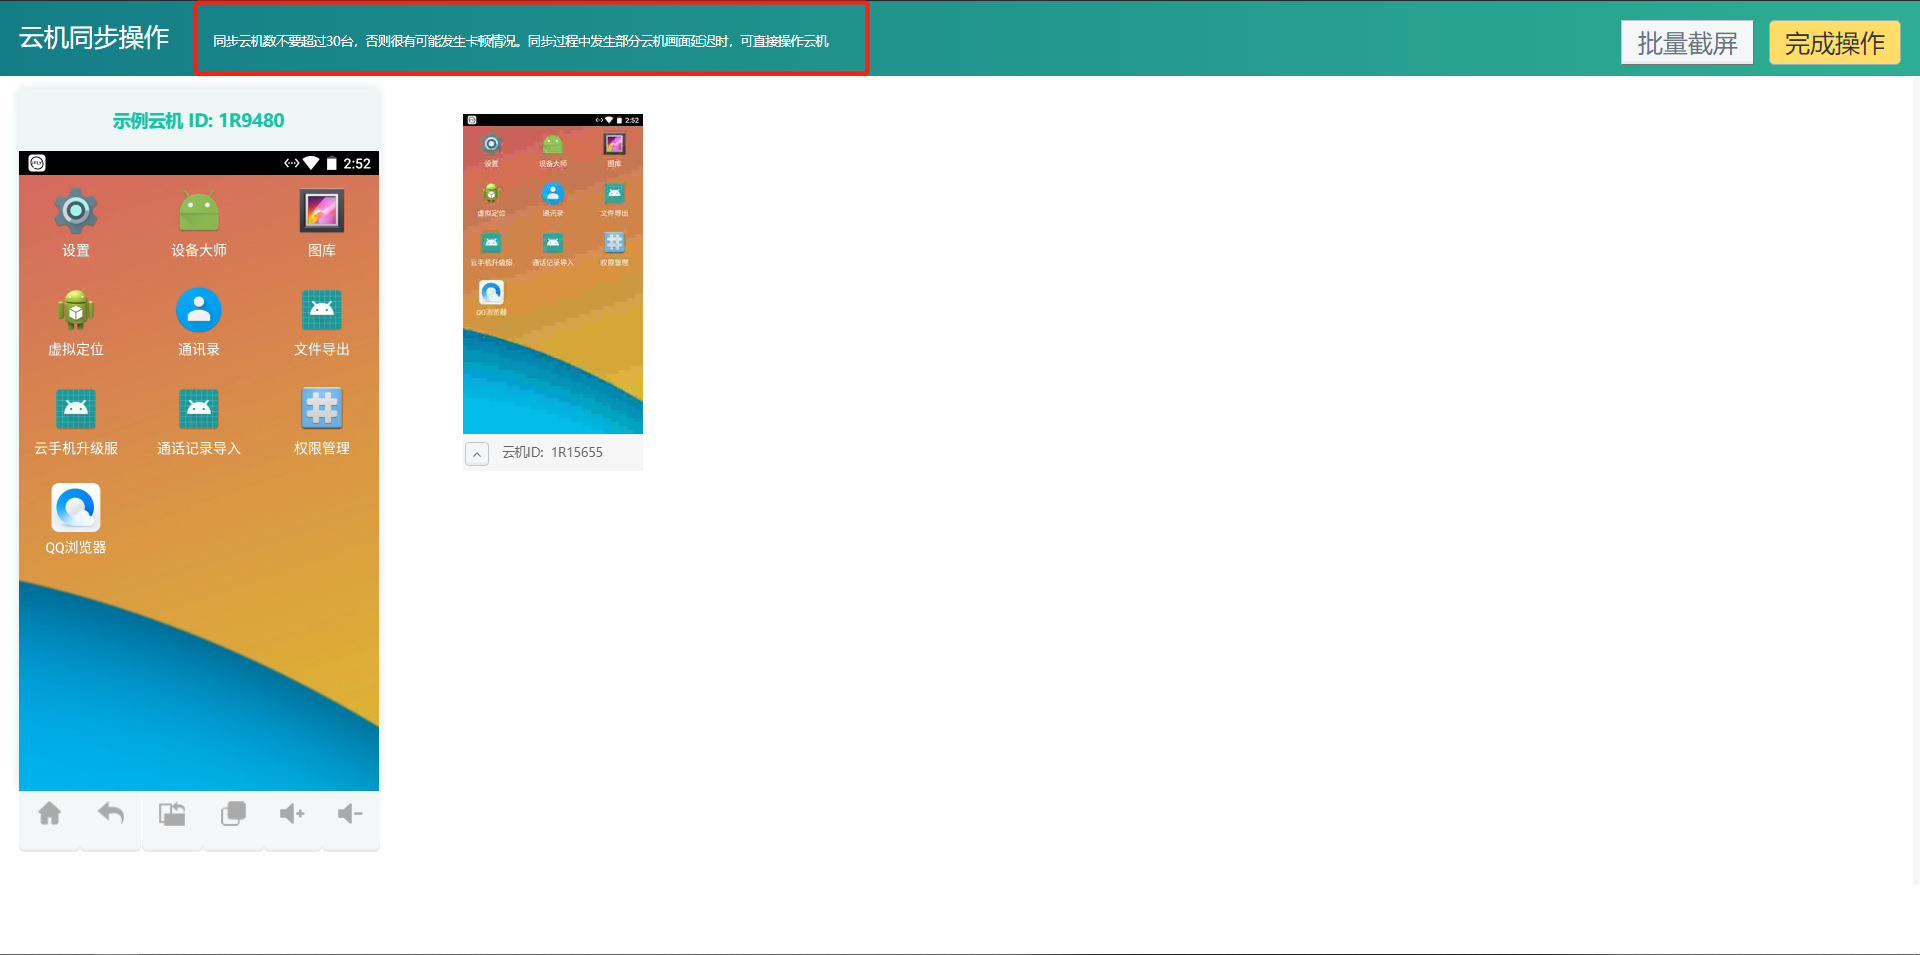The width and height of the screenshot is (1920, 955).
Task: Click the volume down control icon
Action: [x=350, y=814]
